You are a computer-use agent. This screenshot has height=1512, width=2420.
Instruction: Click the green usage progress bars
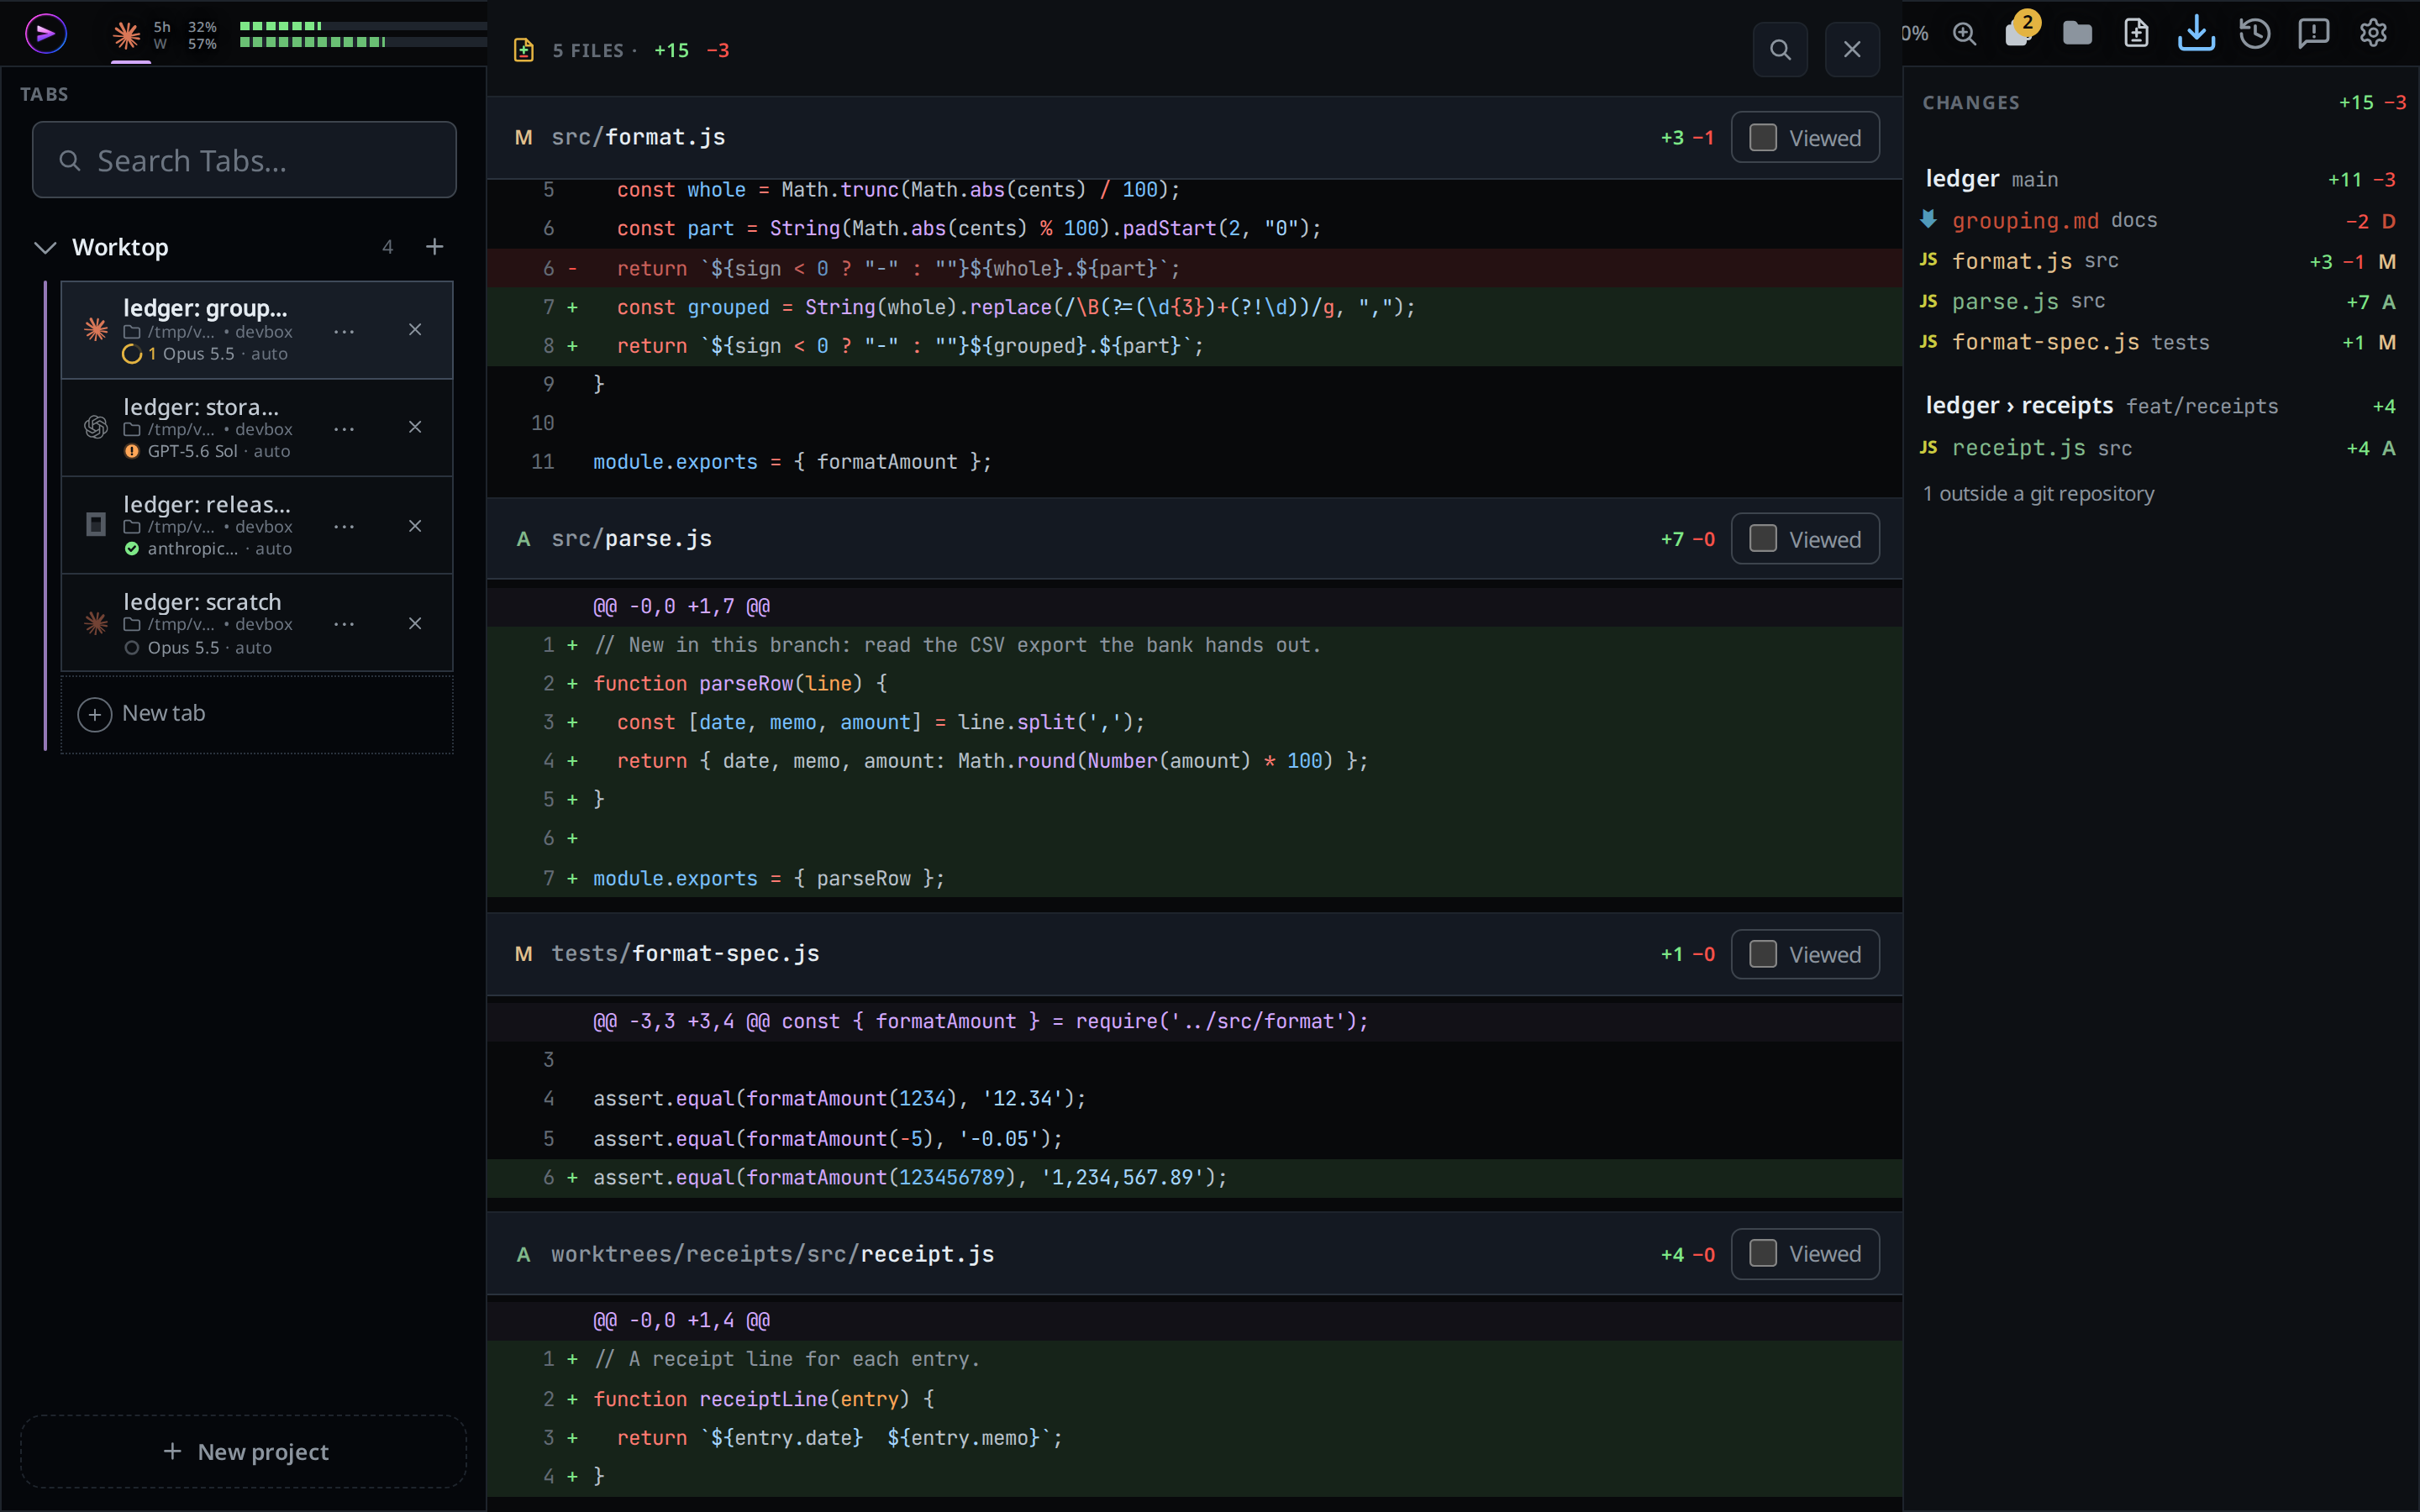(362, 34)
